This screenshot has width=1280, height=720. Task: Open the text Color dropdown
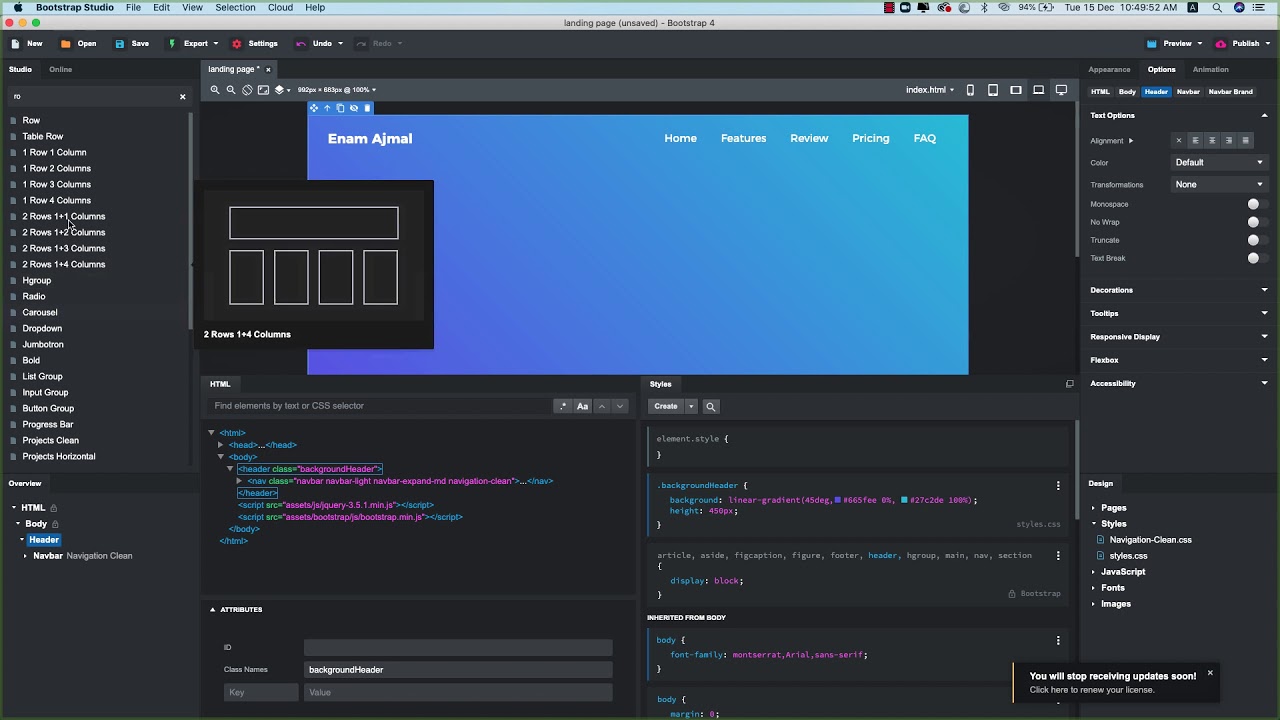pyautogui.click(x=1219, y=162)
